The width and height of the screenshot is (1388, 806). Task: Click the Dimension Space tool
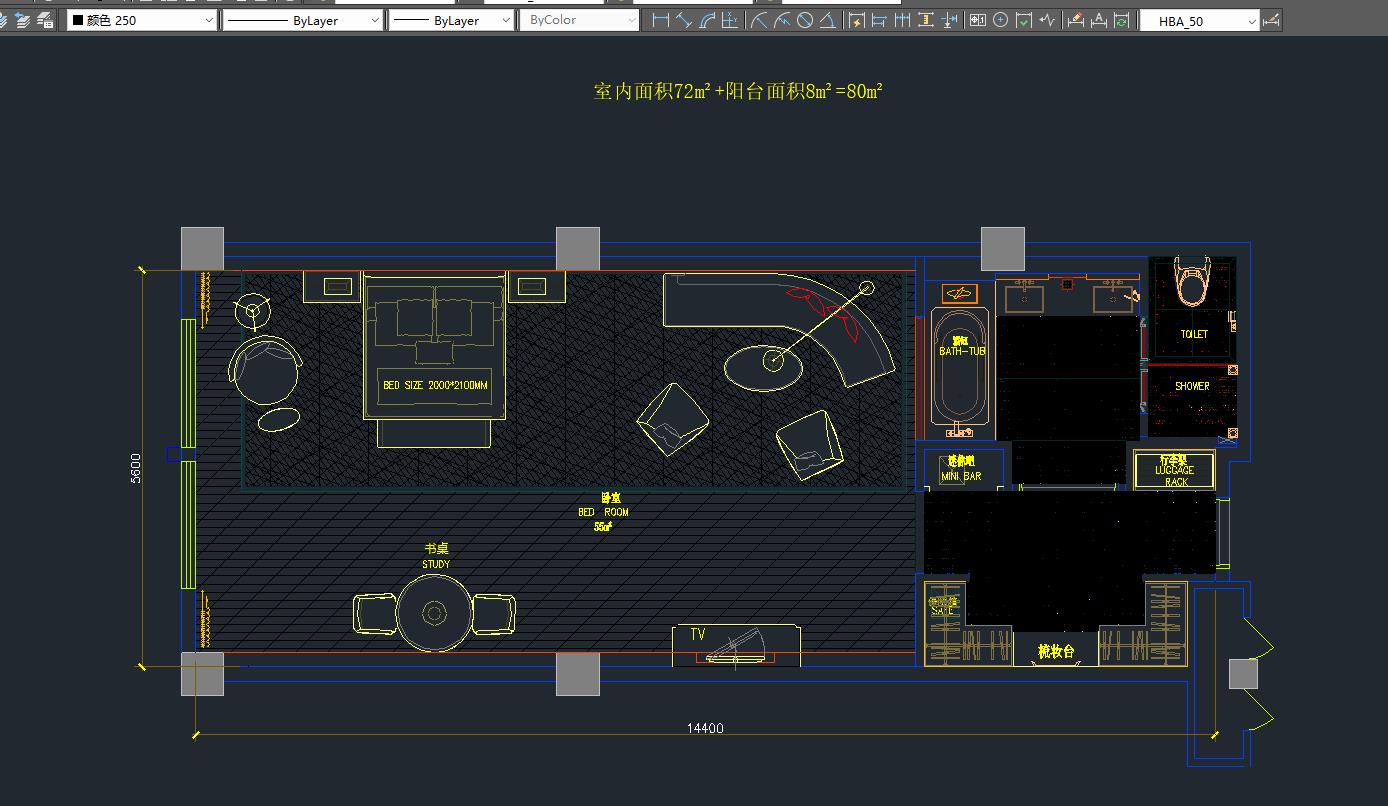(x=924, y=20)
